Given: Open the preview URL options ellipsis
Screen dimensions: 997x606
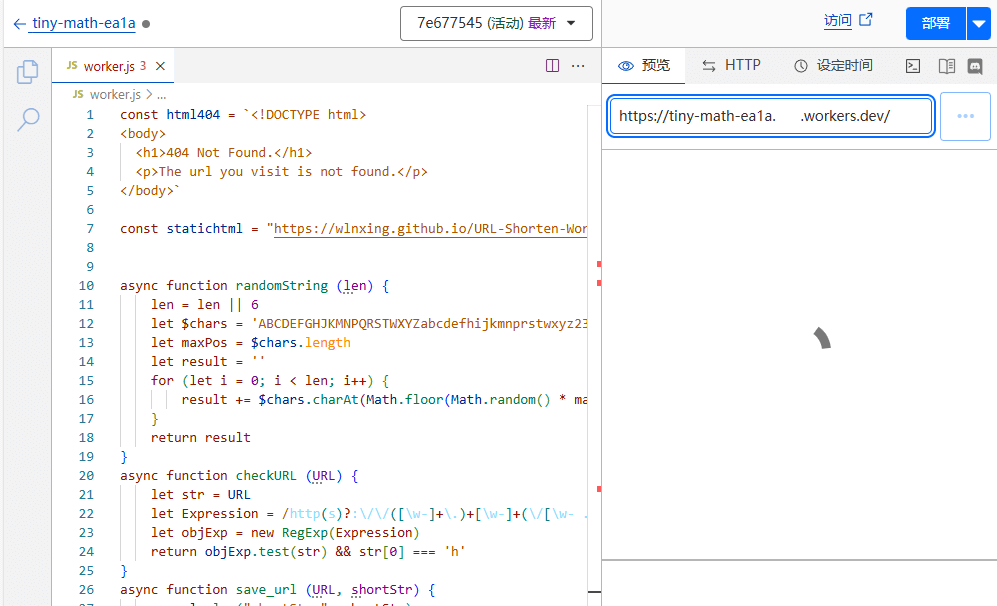Looking at the screenshot, I should coord(965,116).
